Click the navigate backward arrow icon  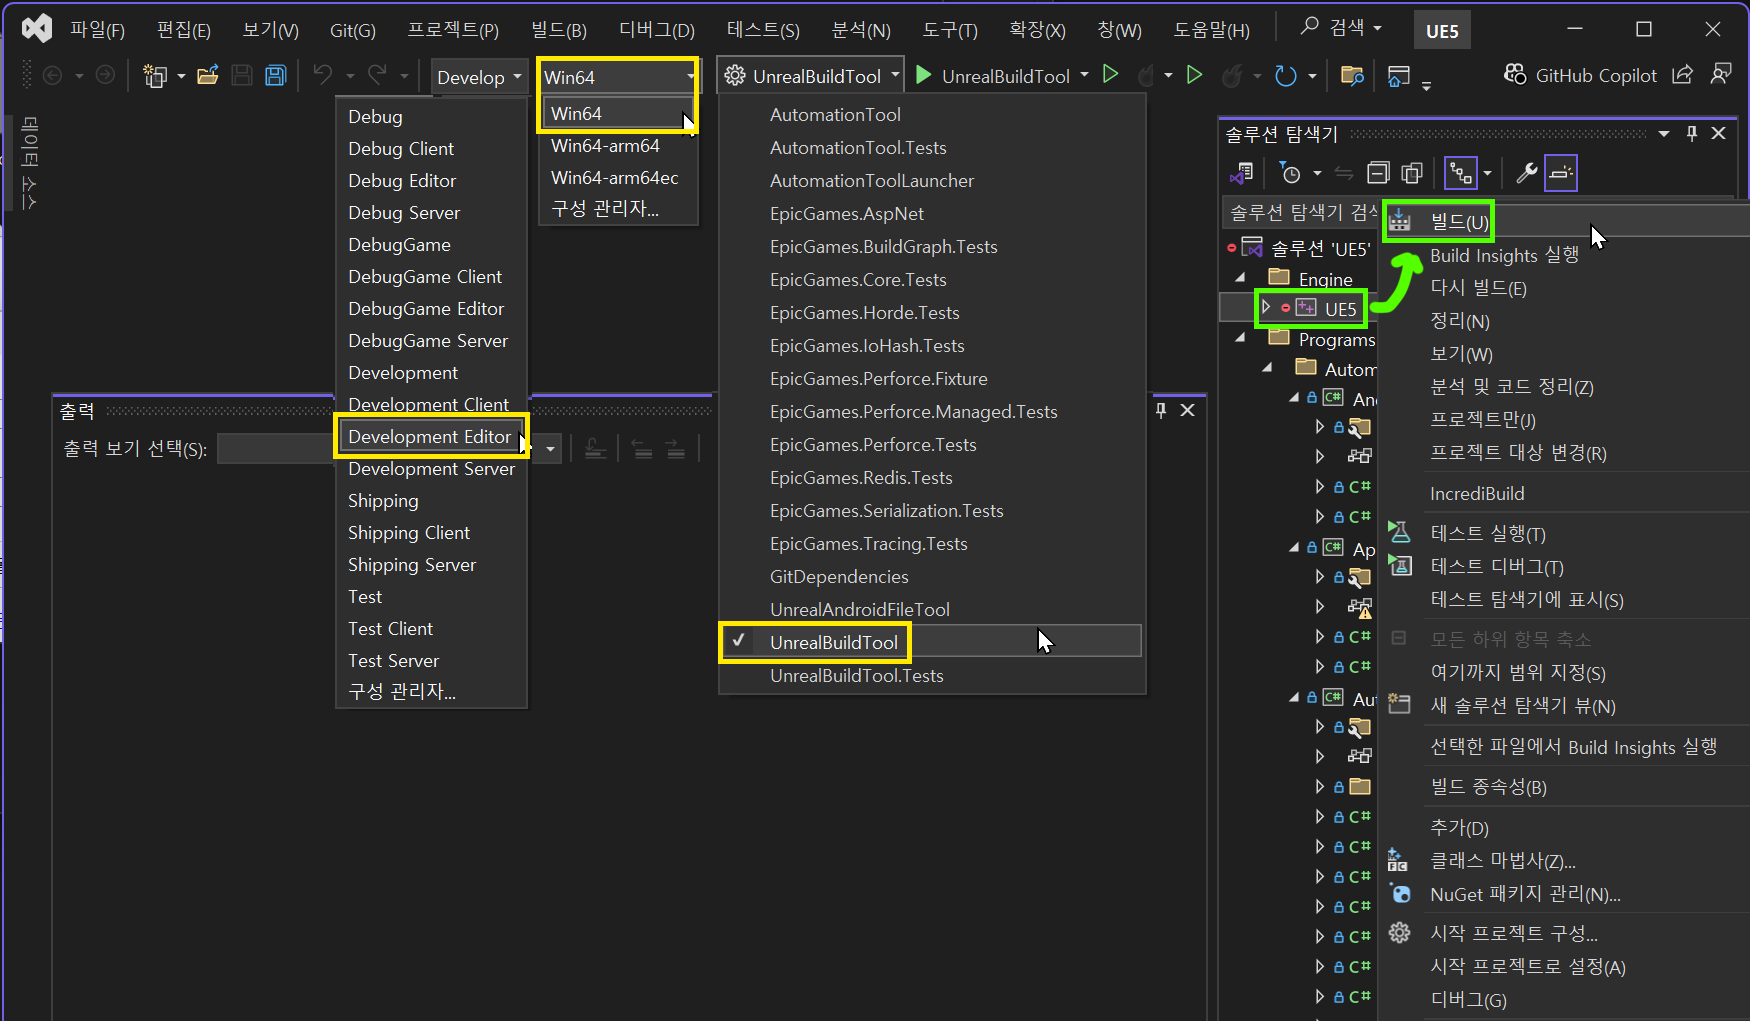[53, 75]
